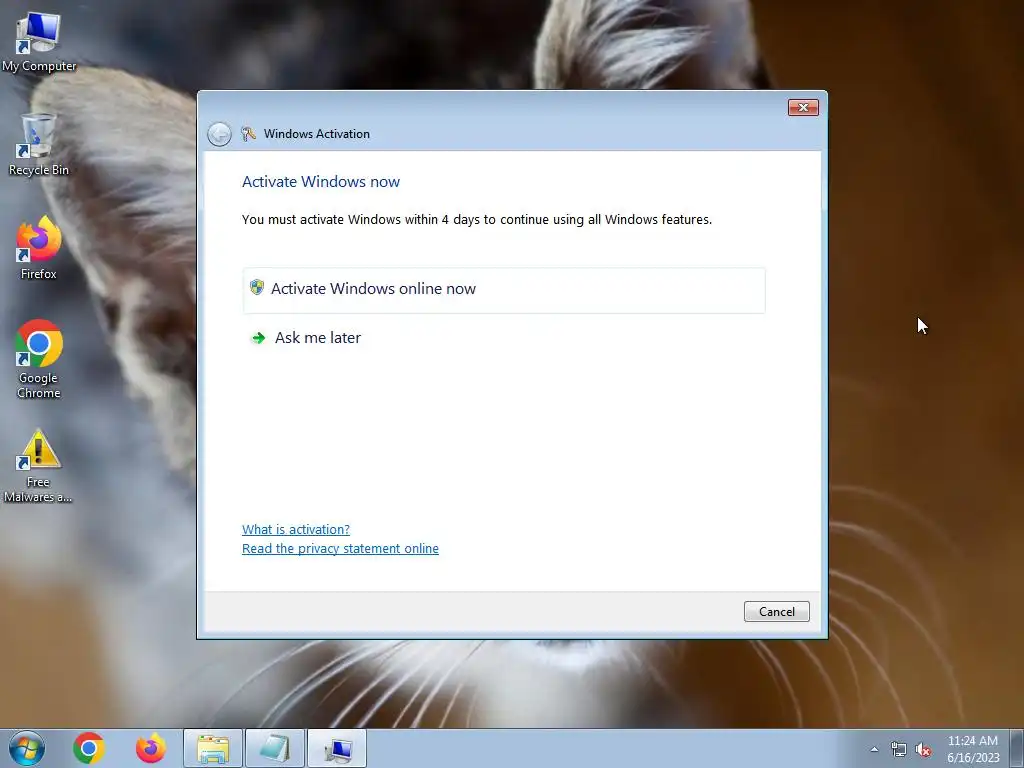The height and width of the screenshot is (768, 1024).
Task: Click the shield icon beside Activate Windows online
Action: click(257, 287)
